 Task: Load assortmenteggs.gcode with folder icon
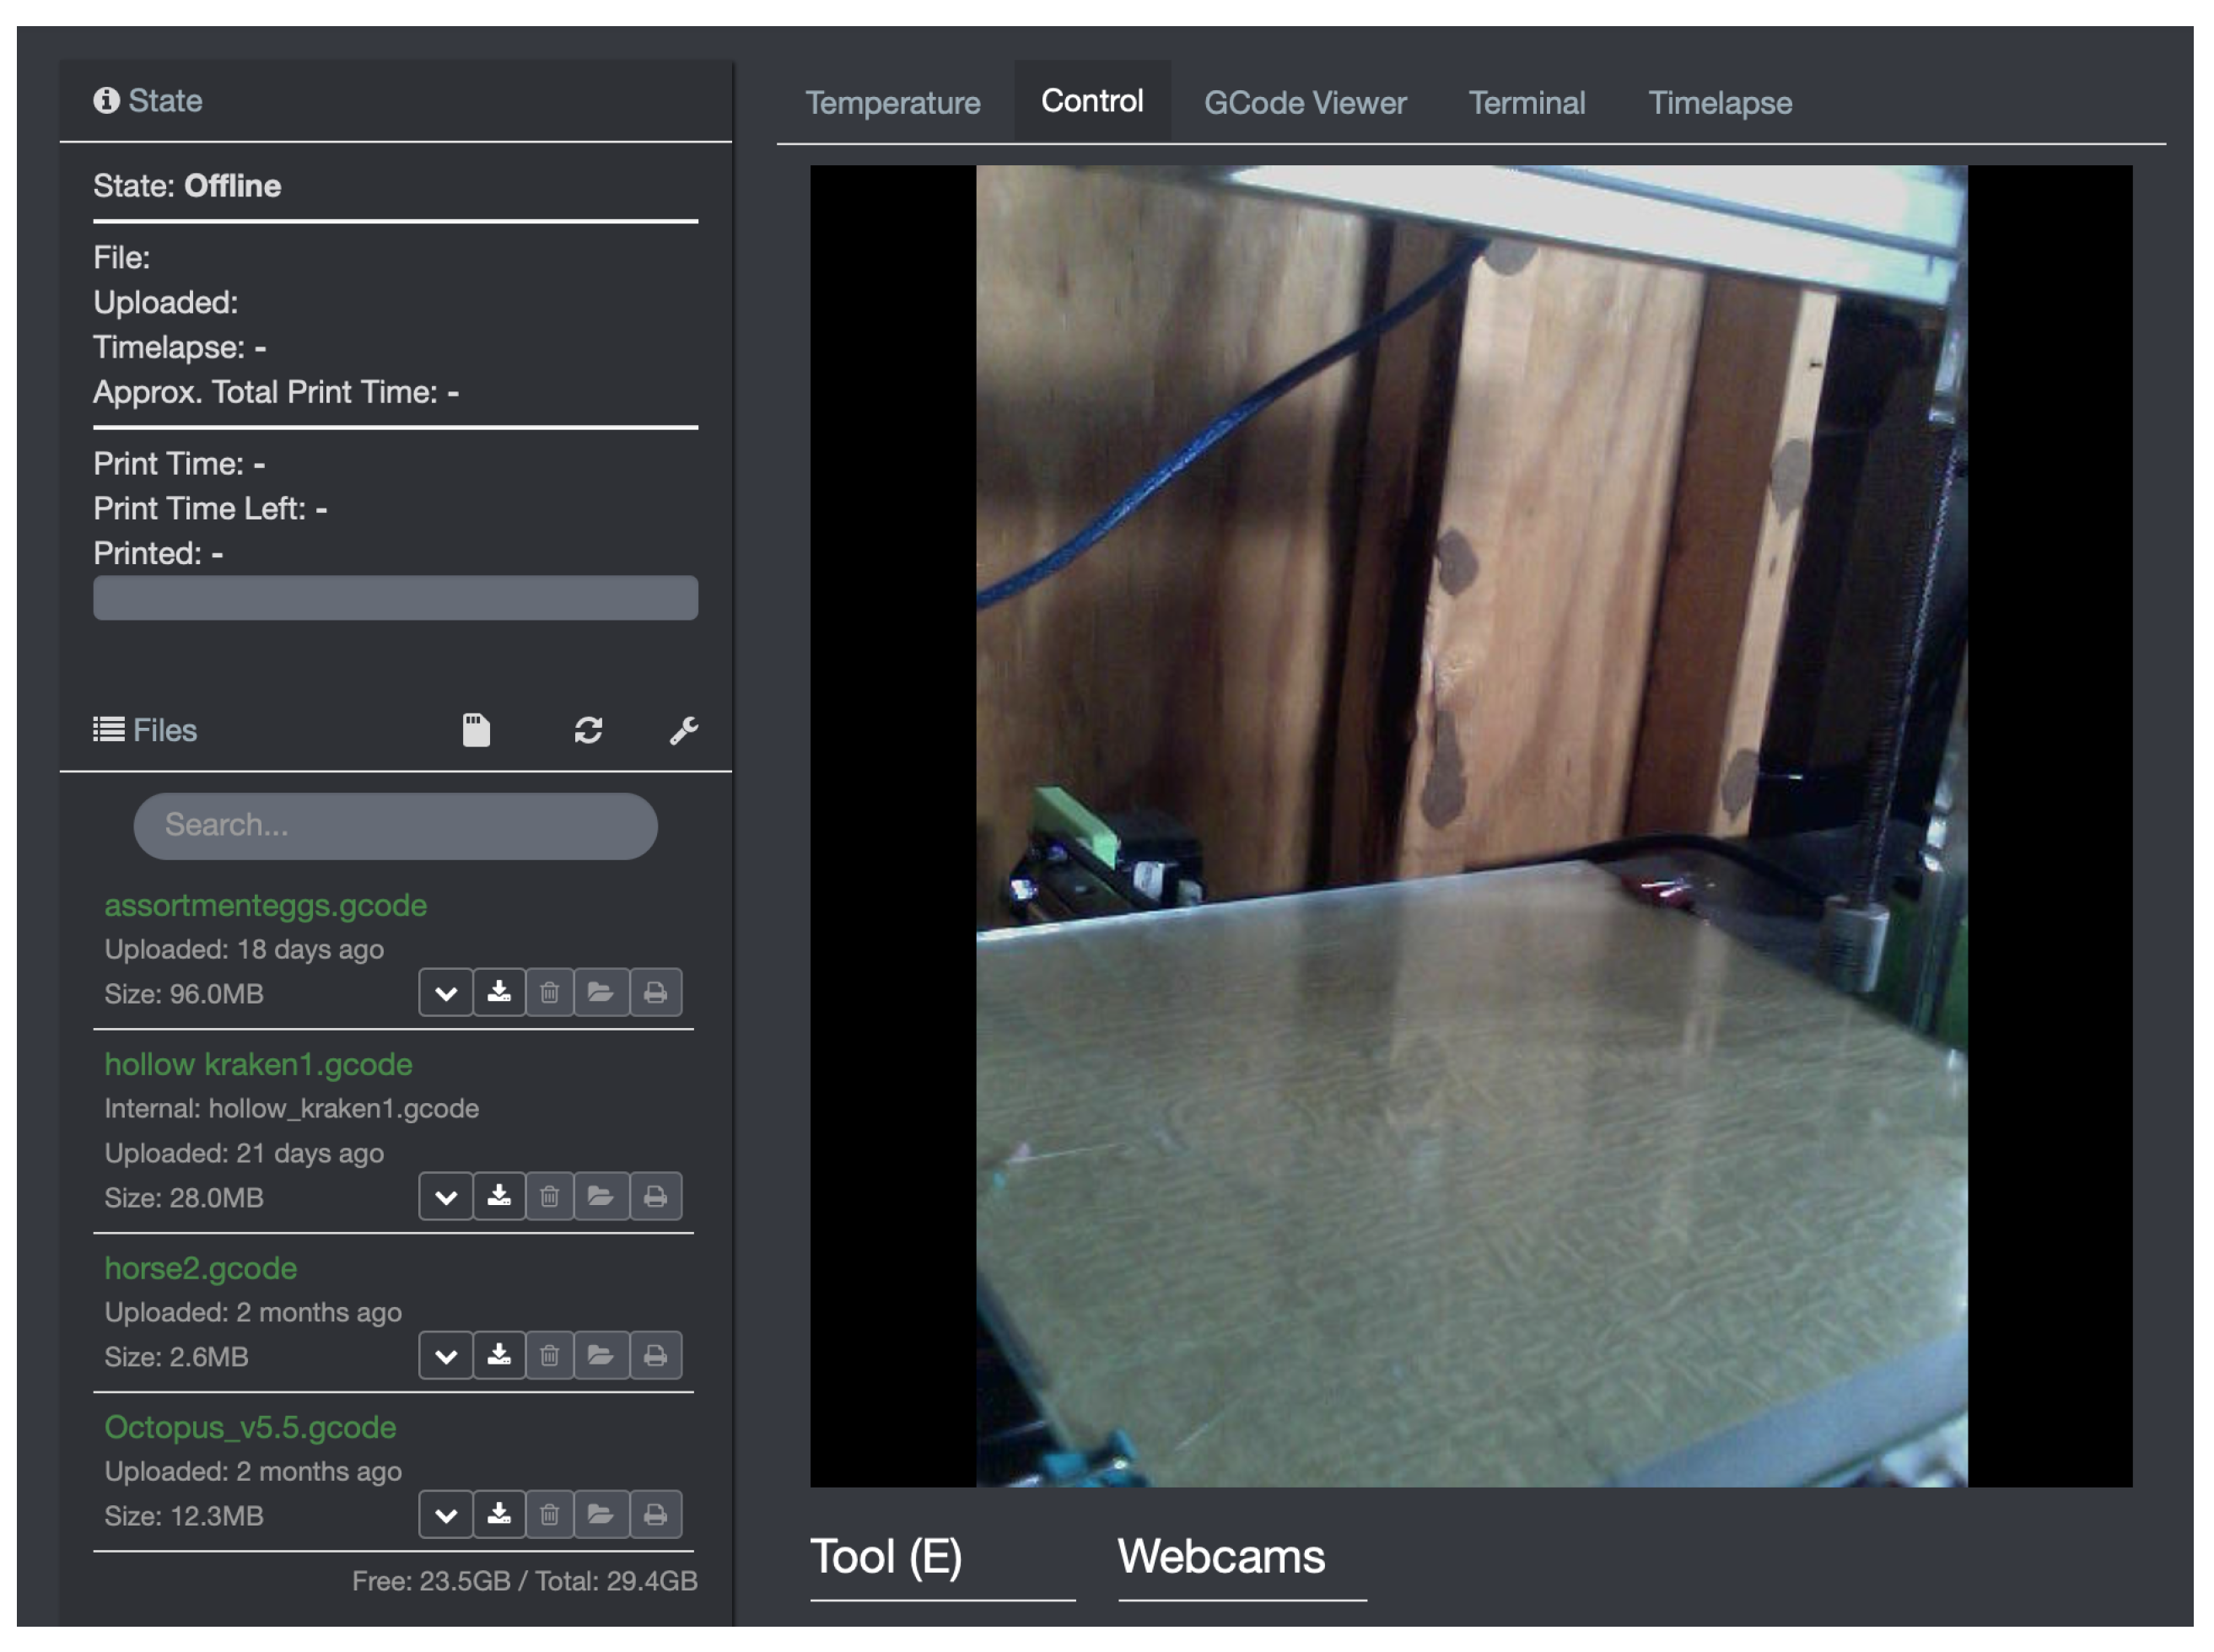point(600,992)
